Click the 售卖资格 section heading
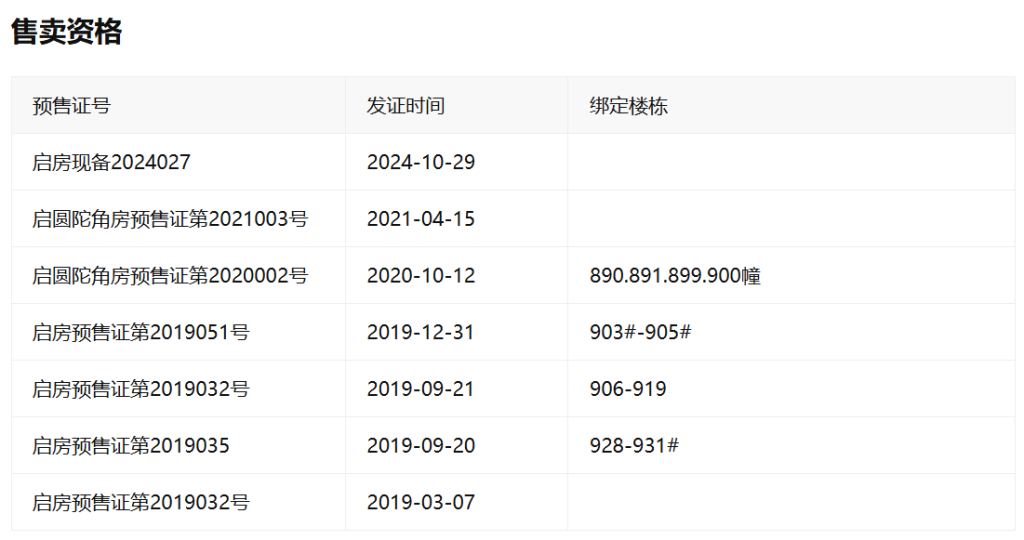Image resolution: width=1024 pixels, height=540 pixels. 66,32
